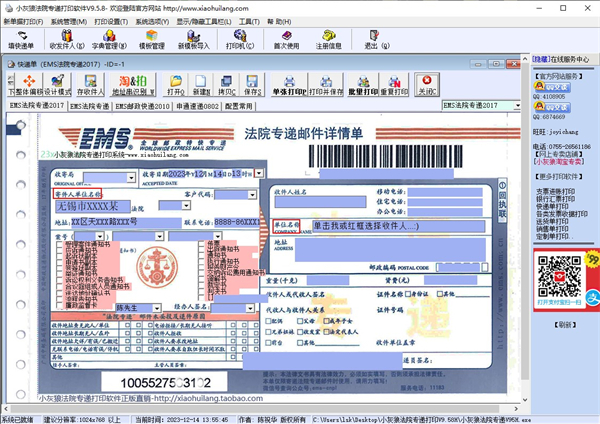The height and width of the screenshot is (424, 600).
Task: Open 系统管理(M) menu
Action: 69,22
